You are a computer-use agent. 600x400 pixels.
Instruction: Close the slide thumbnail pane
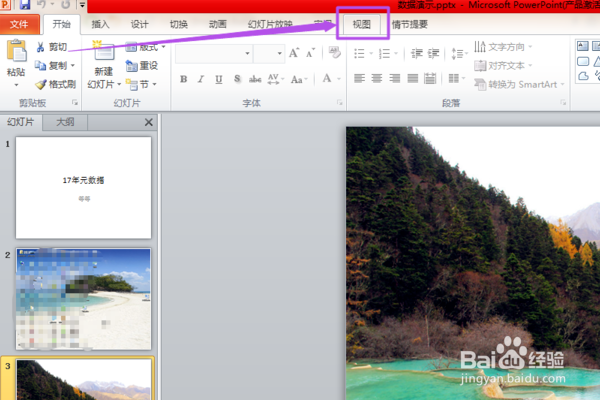(148, 122)
